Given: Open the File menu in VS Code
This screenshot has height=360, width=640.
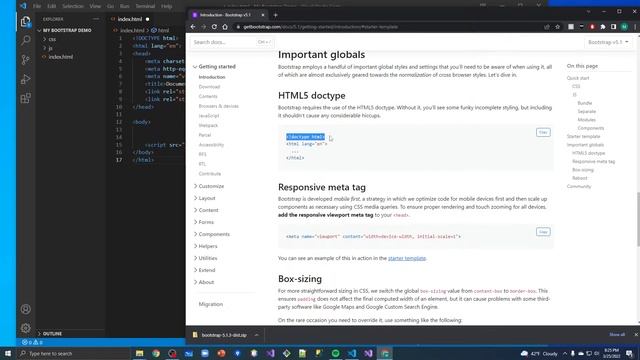Looking at the screenshot, I should [x=37, y=6].
